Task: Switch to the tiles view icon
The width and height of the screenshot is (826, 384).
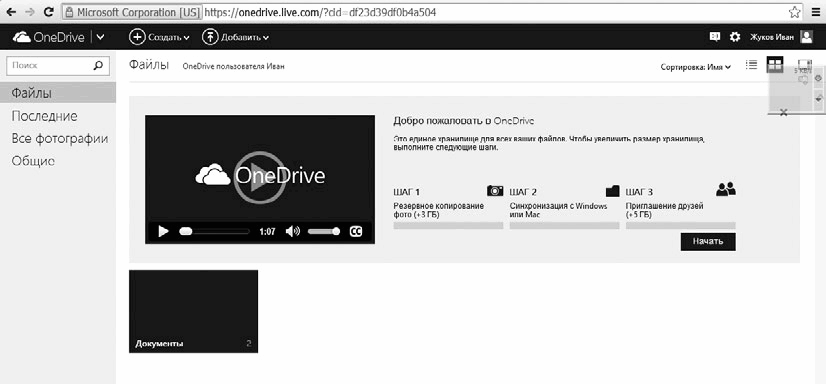Action: pos(775,65)
